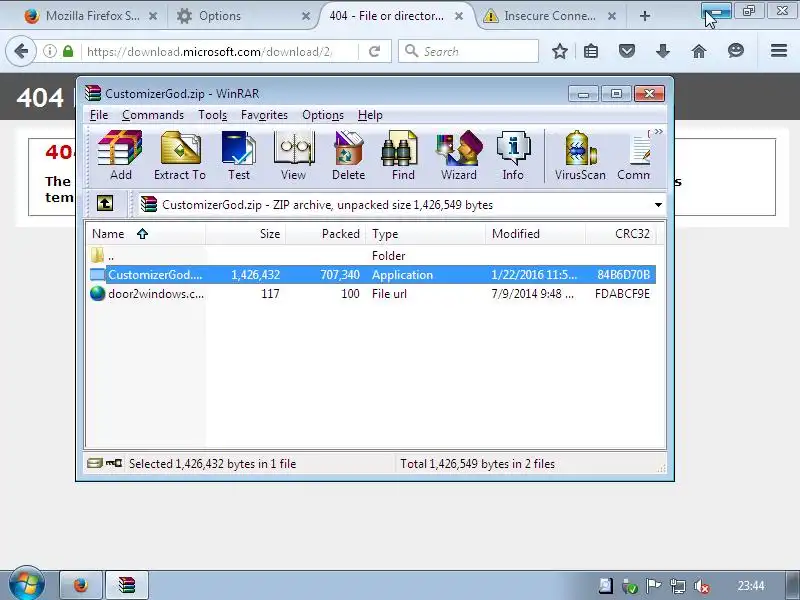
Task: Click the WinRAR taskbar button
Action: click(x=127, y=585)
